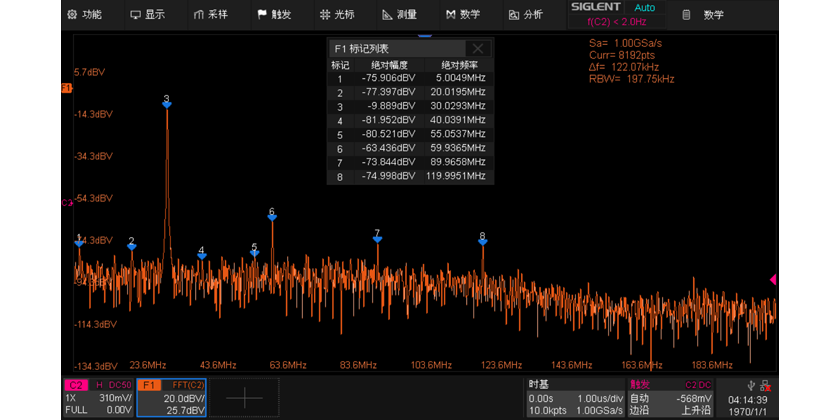Image resolution: width=840 pixels, height=420 pixels.
Task: Click the Auto run status indicator
Action: (x=645, y=7)
